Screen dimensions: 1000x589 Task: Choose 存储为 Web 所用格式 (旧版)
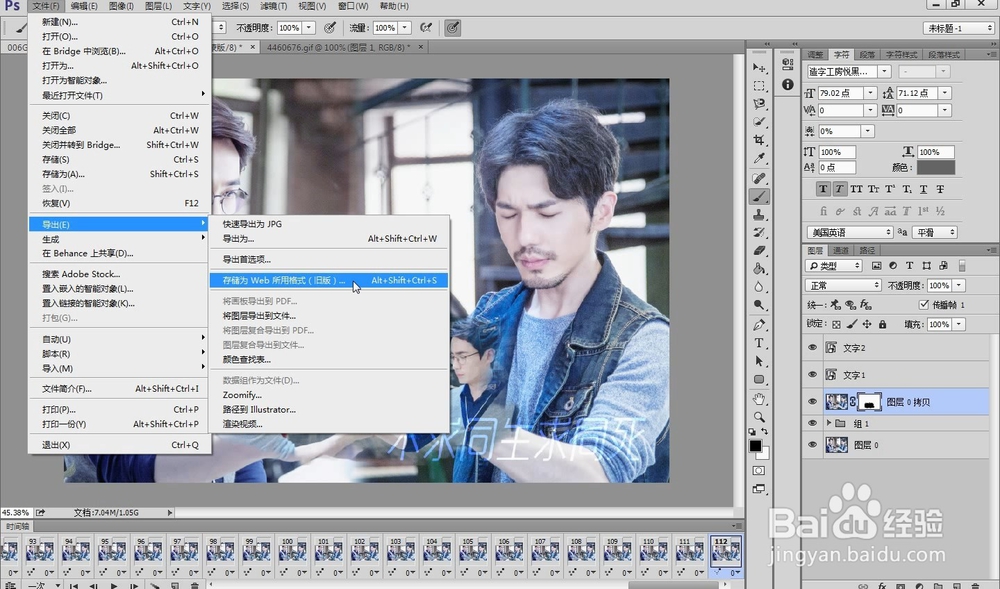(x=329, y=280)
